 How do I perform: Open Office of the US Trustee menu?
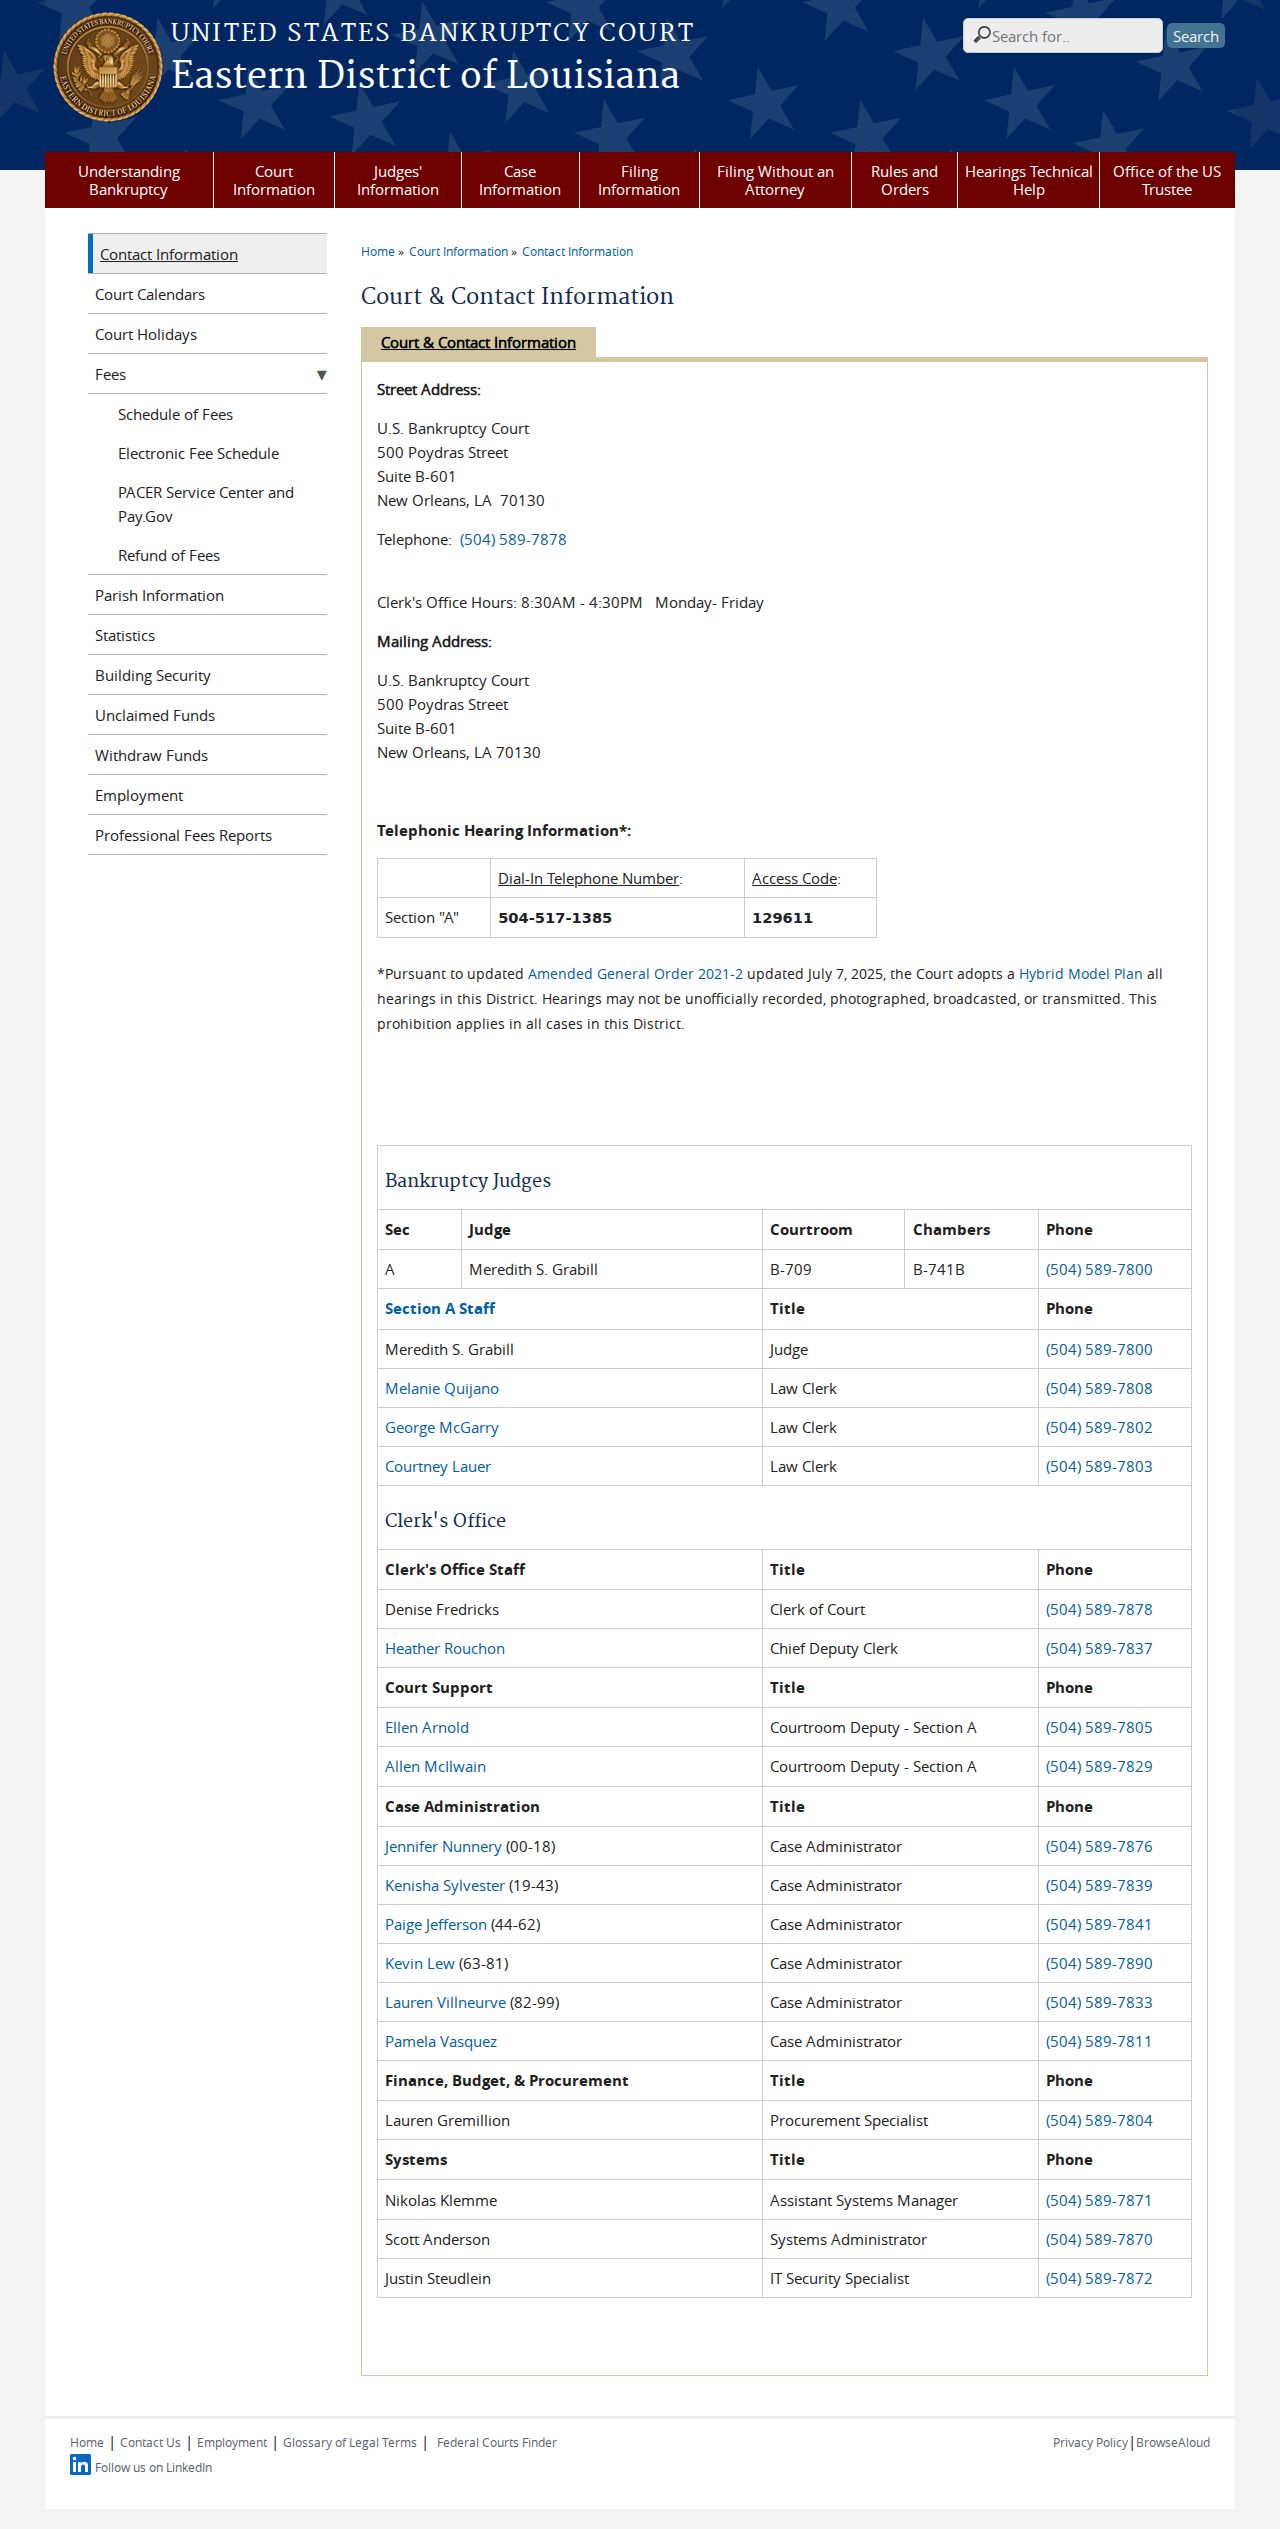(1167, 180)
